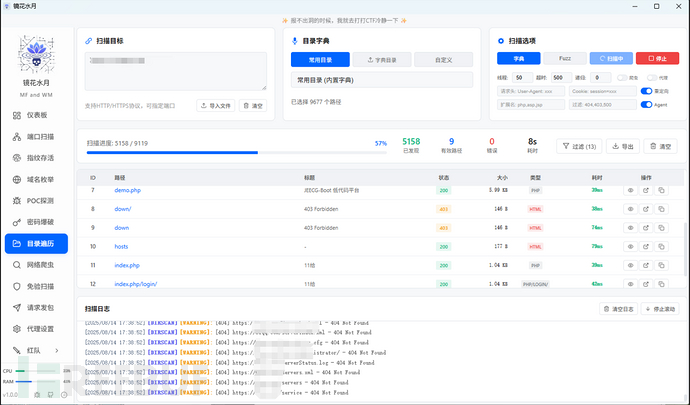690x405 pixels.
Task: Clear the scan target with 清空
Action: pyautogui.click(x=253, y=106)
